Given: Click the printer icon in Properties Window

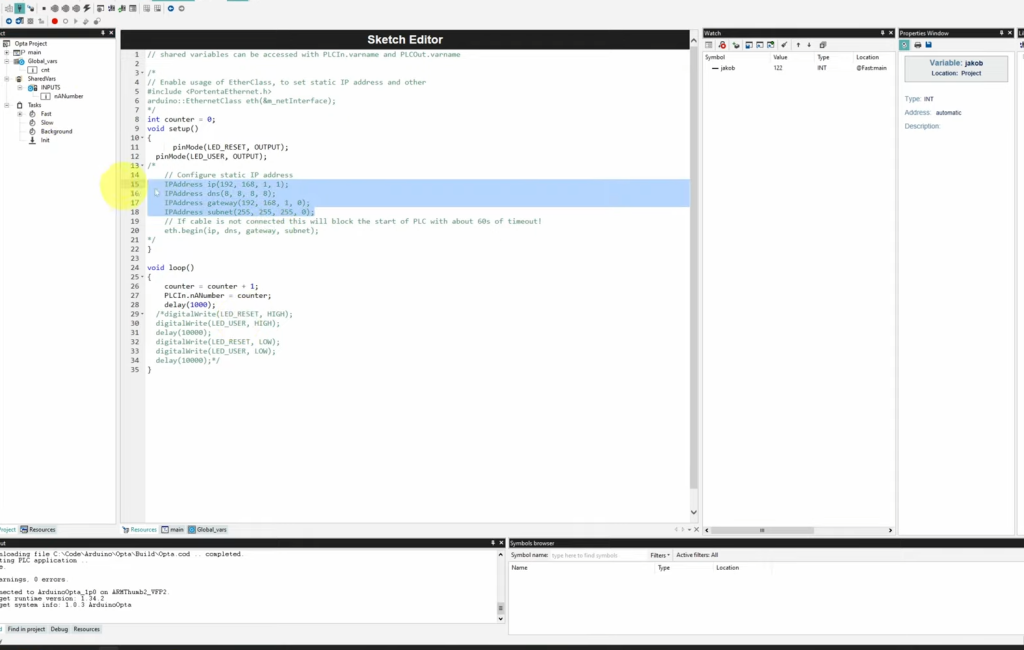Looking at the screenshot, I should [918, 45].
